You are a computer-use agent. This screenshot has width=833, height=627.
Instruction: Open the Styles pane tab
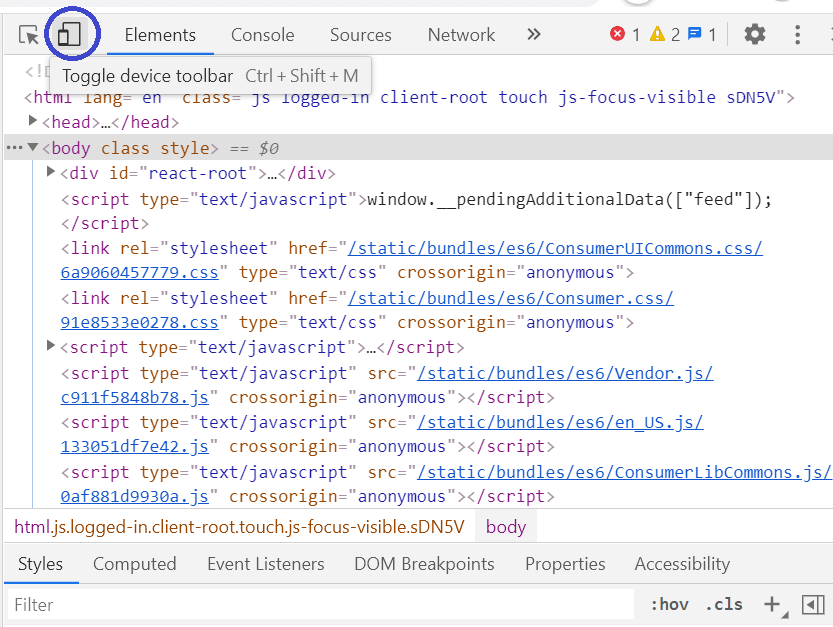click(40, 564)
